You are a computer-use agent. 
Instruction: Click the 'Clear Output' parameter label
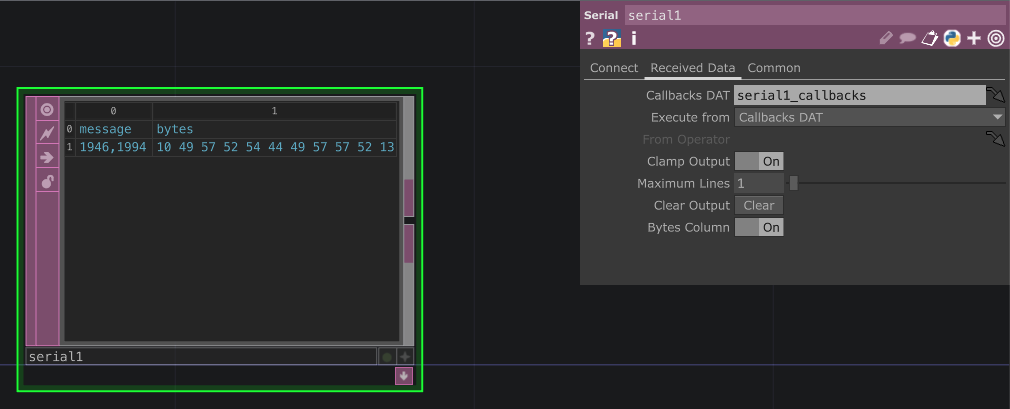691,205
